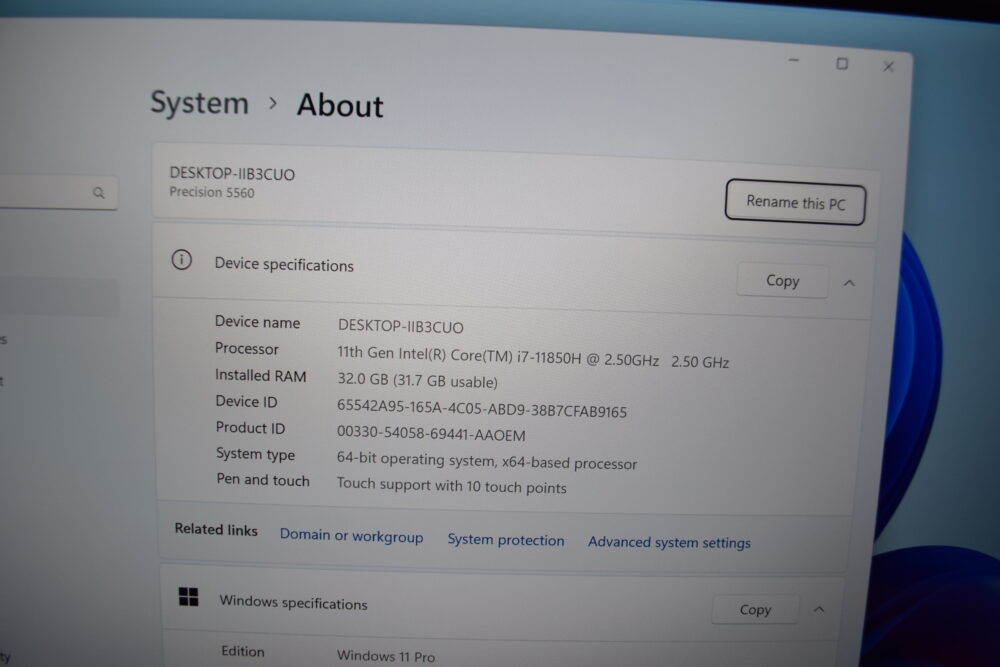The width and height of the screenshot is (1000, 667).
Task: Click the Device name value DESKTOP-IIB3CUO
Action: pos(401,326)
